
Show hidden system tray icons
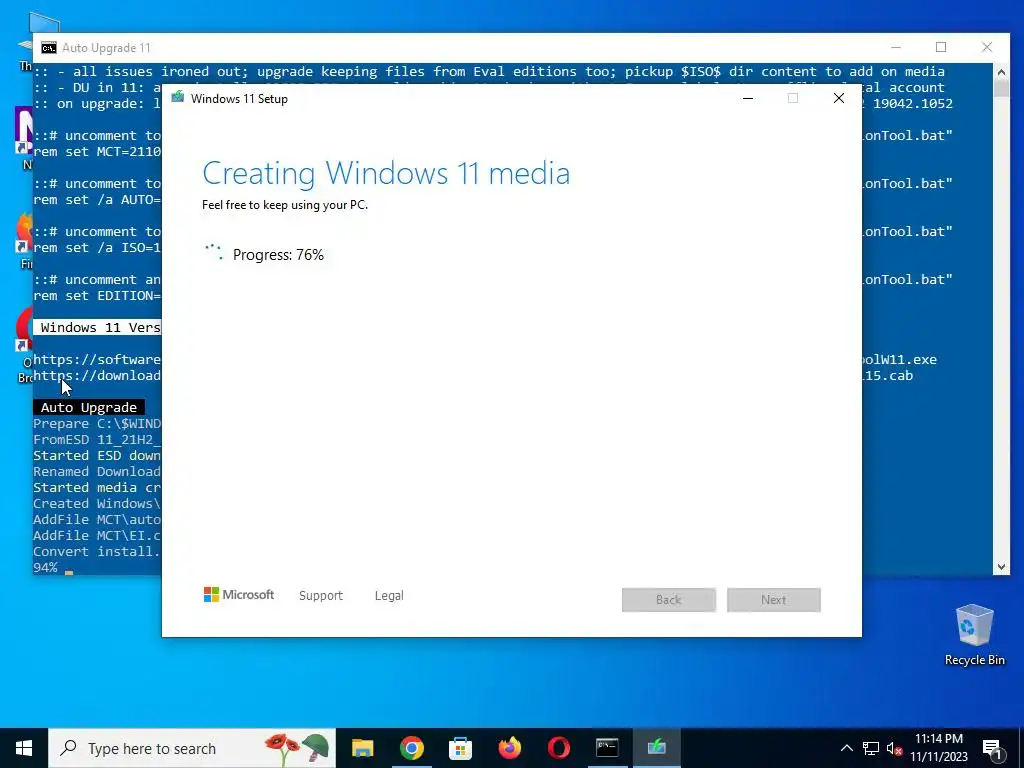pos(846,748)
